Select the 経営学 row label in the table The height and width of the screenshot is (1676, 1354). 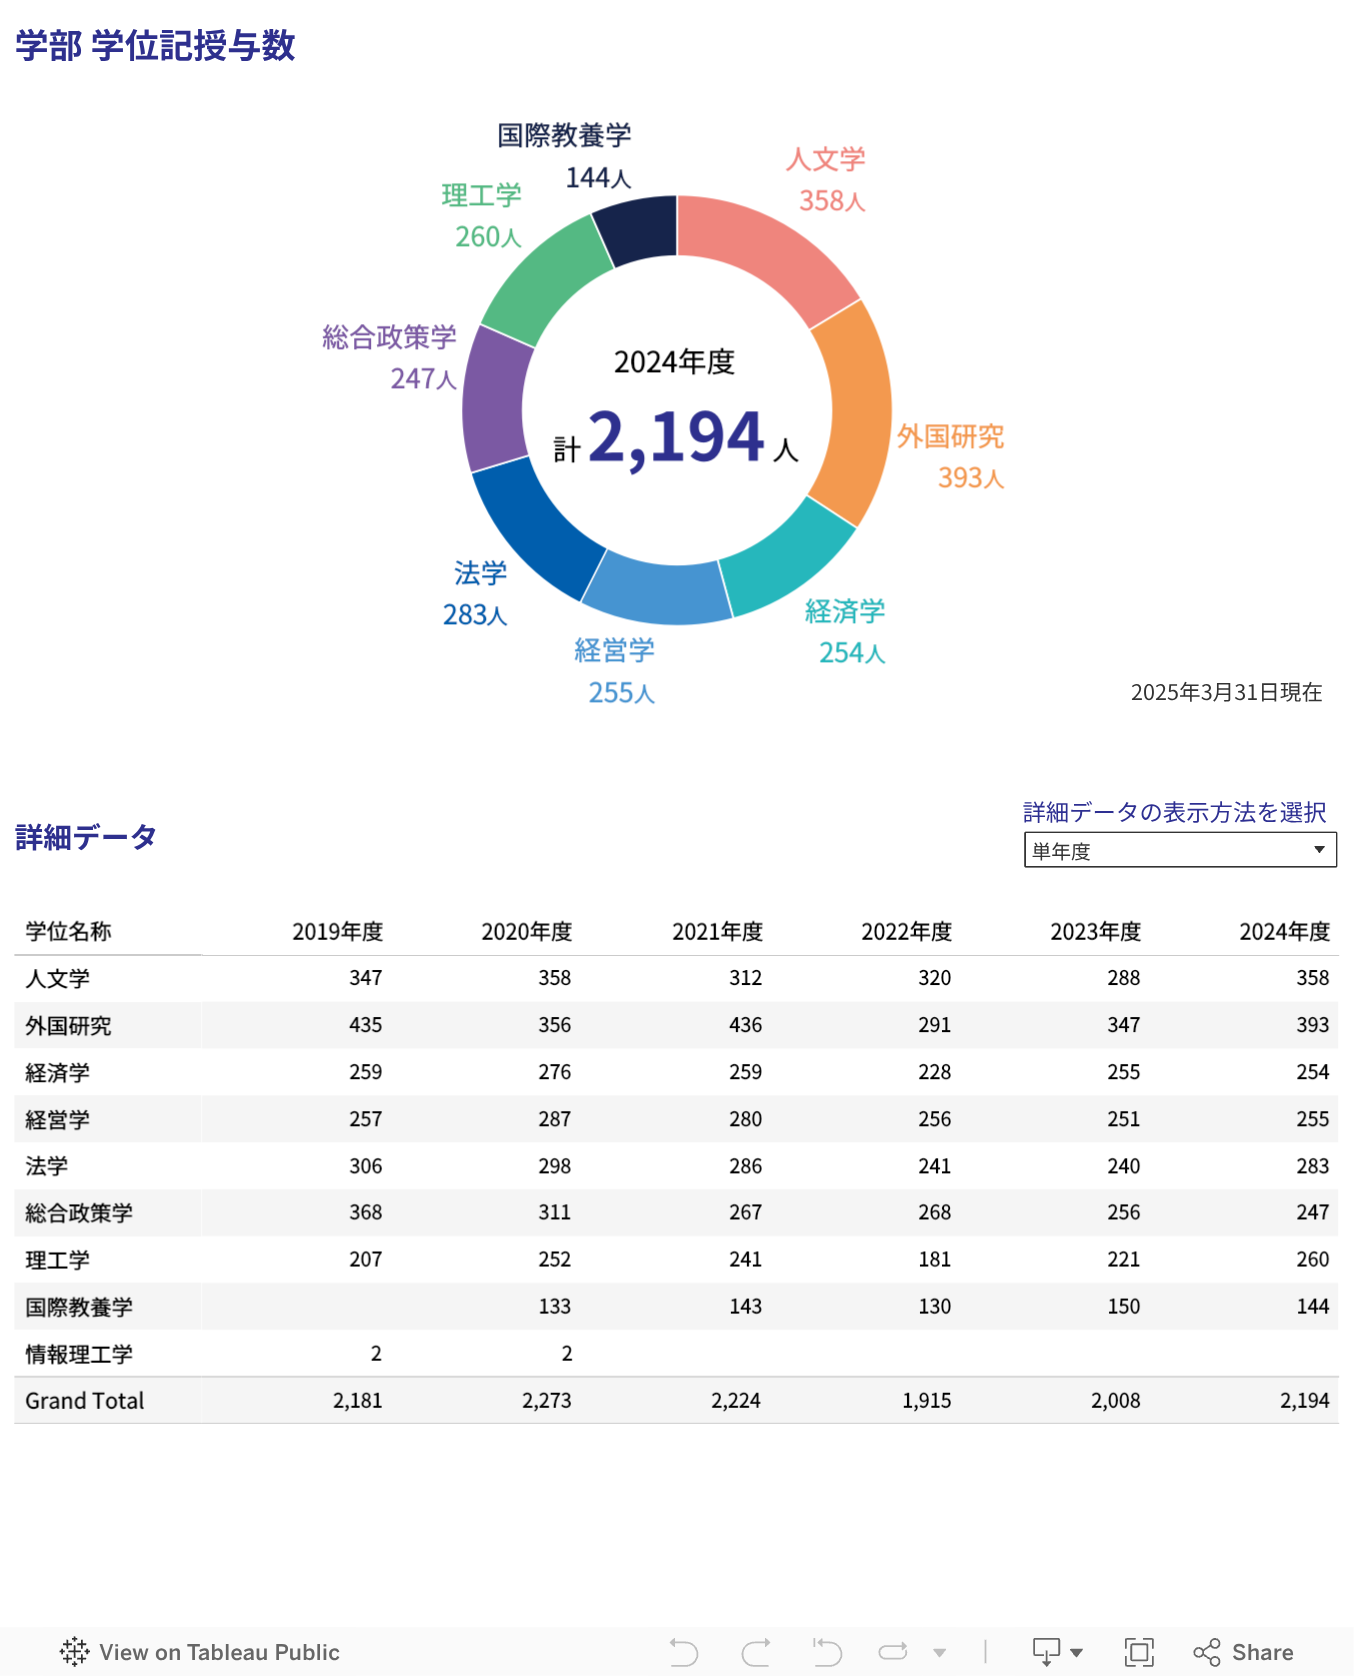57,1120
